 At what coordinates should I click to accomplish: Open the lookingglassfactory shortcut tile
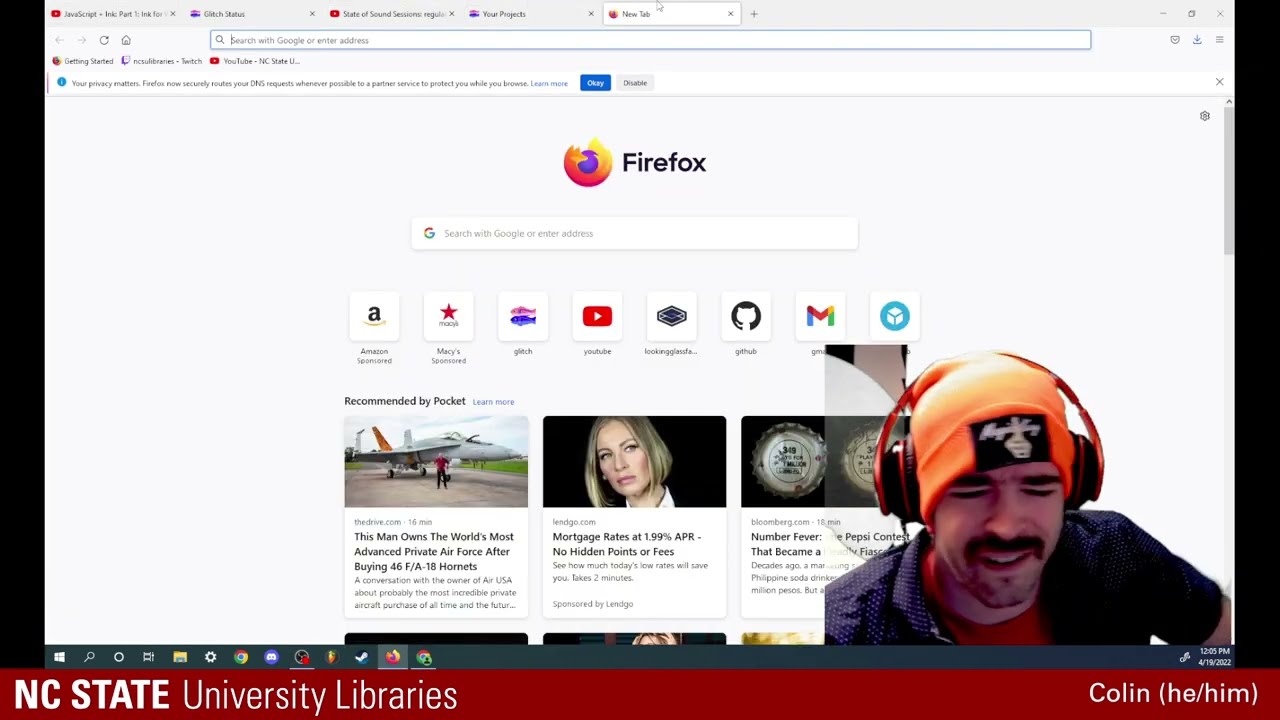pyautogui.click(x=671, y=316)
